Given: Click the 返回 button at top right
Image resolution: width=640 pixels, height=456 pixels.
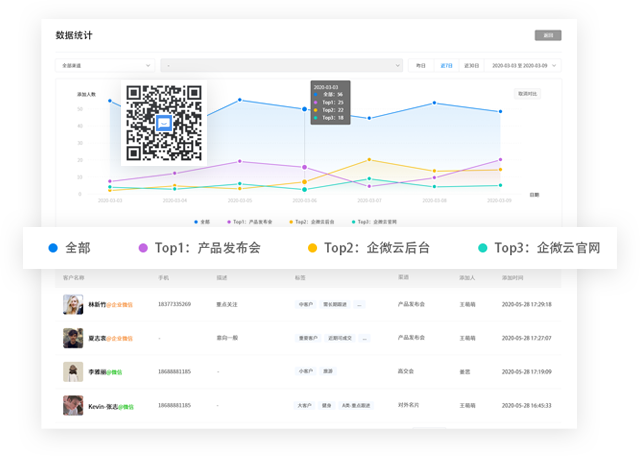Looking at the screenshot, I should point(547,35).
